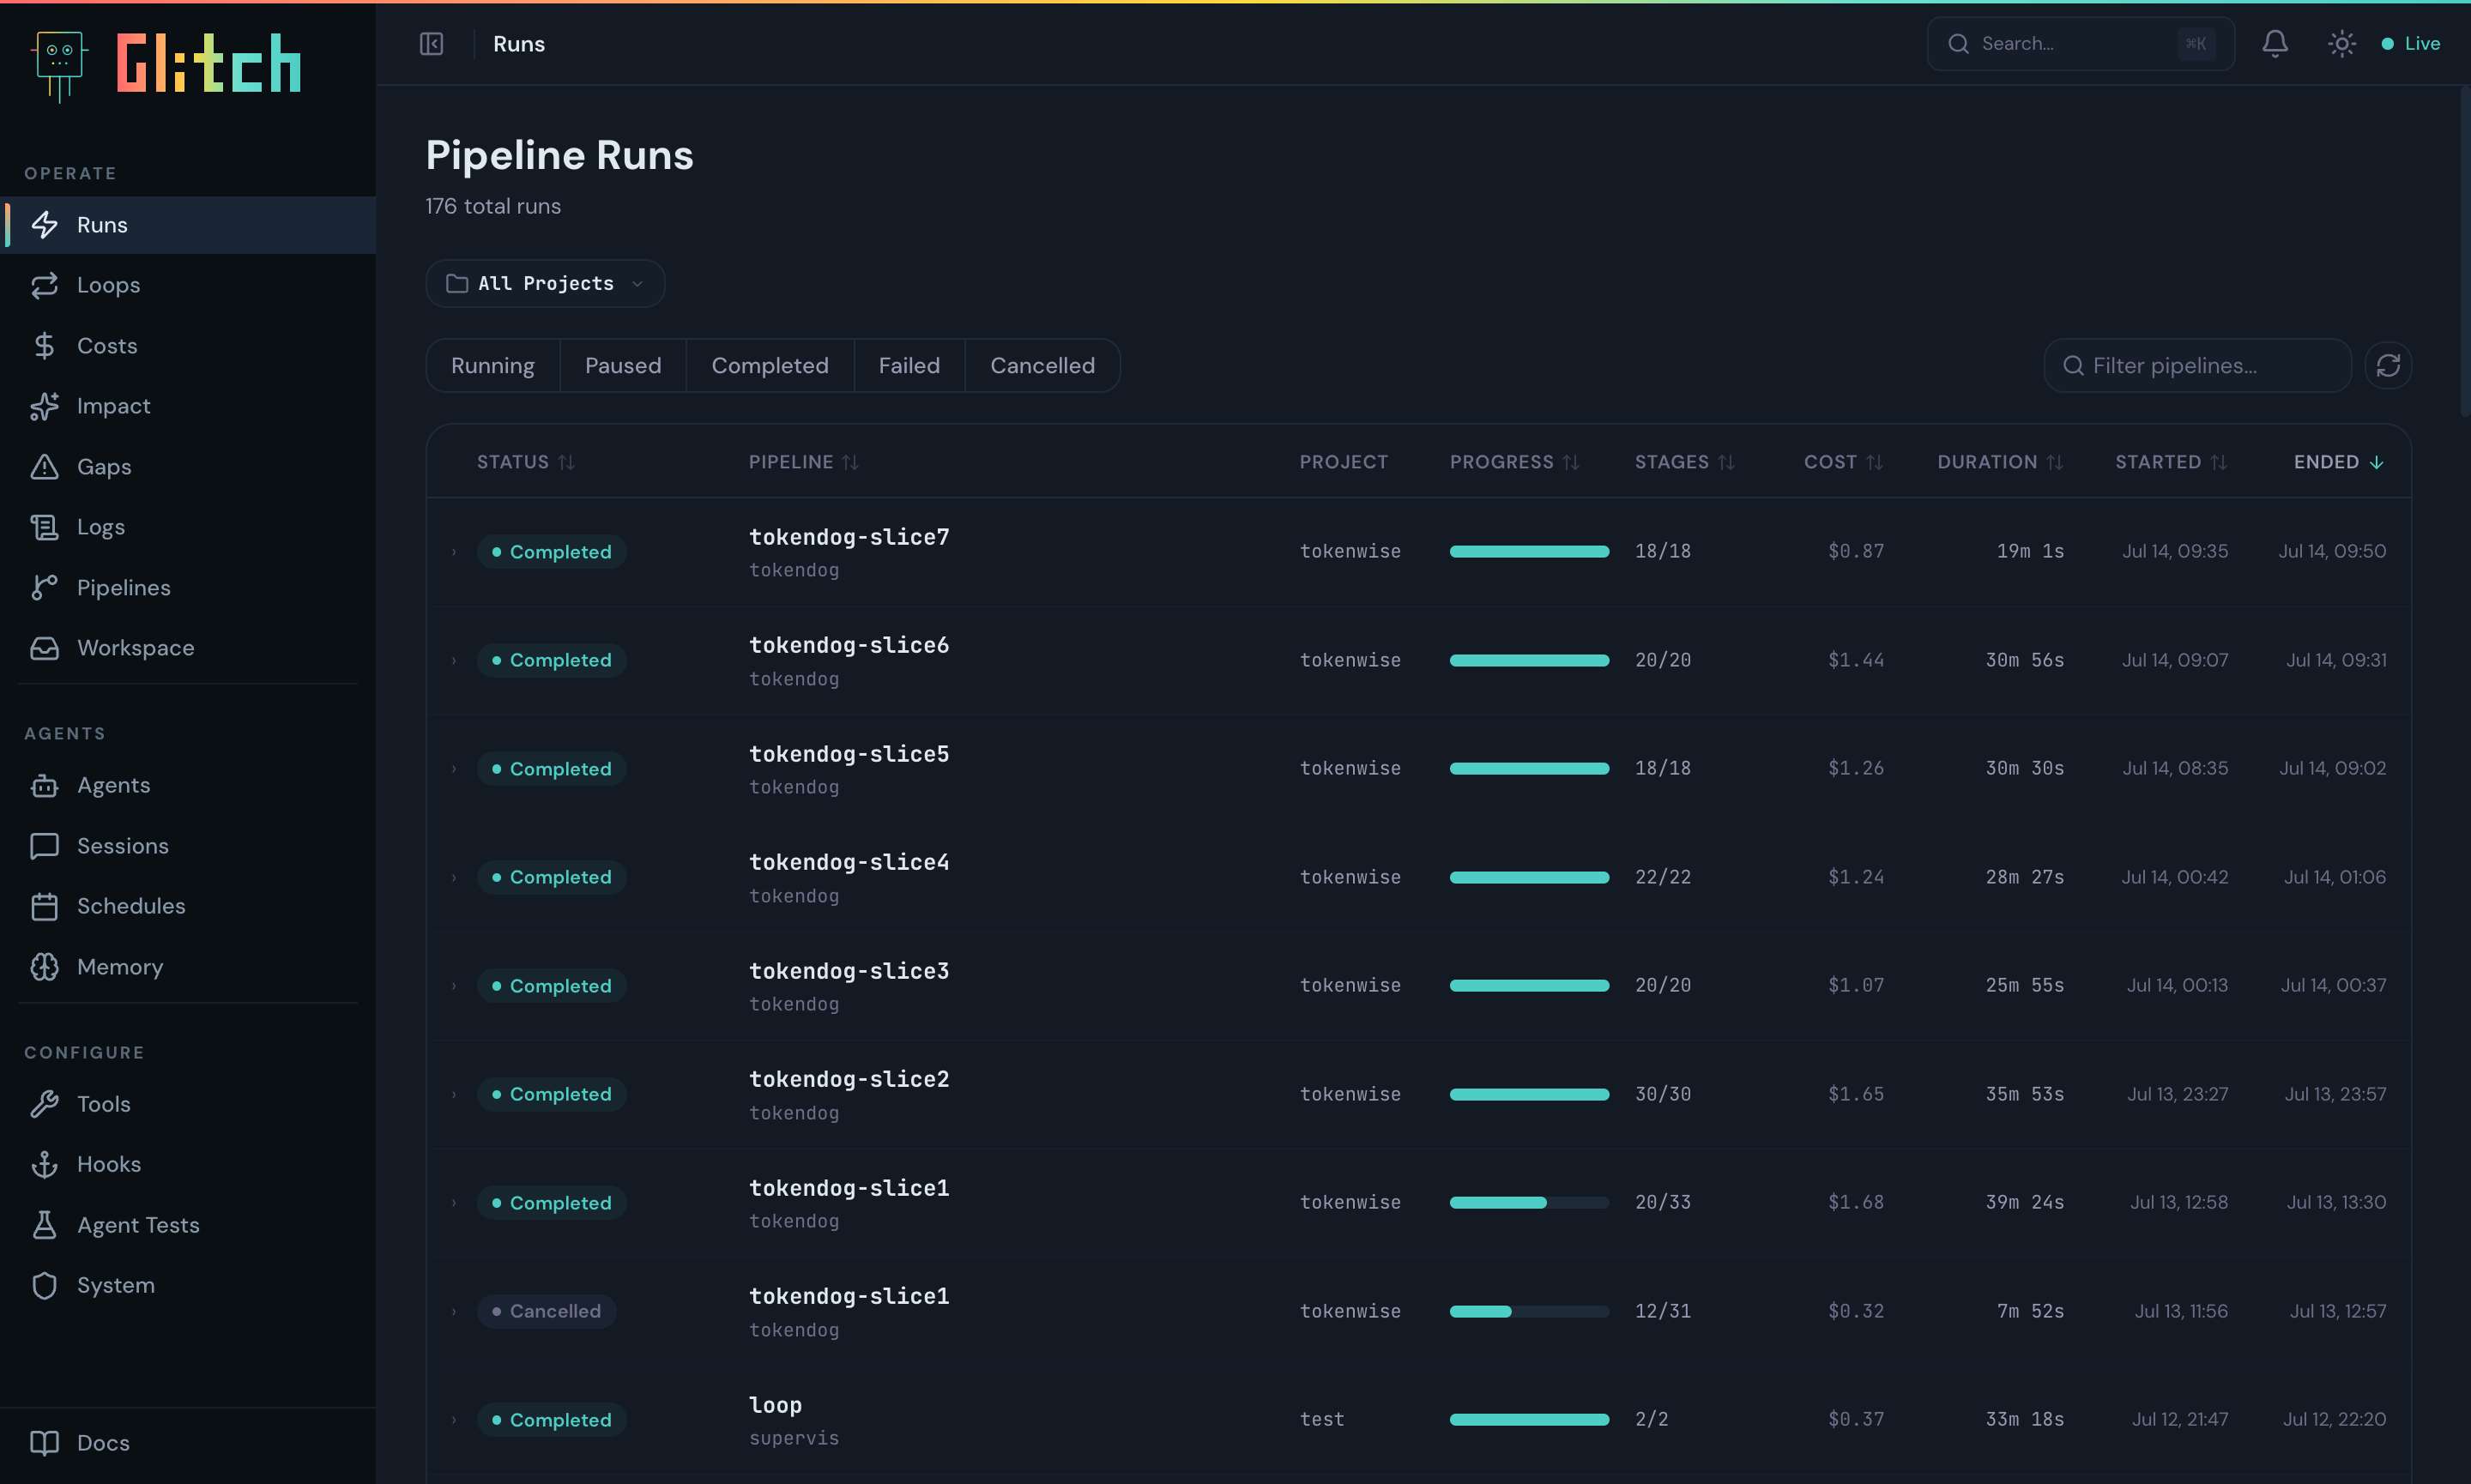Click the Cancelled status badge

546,1312
